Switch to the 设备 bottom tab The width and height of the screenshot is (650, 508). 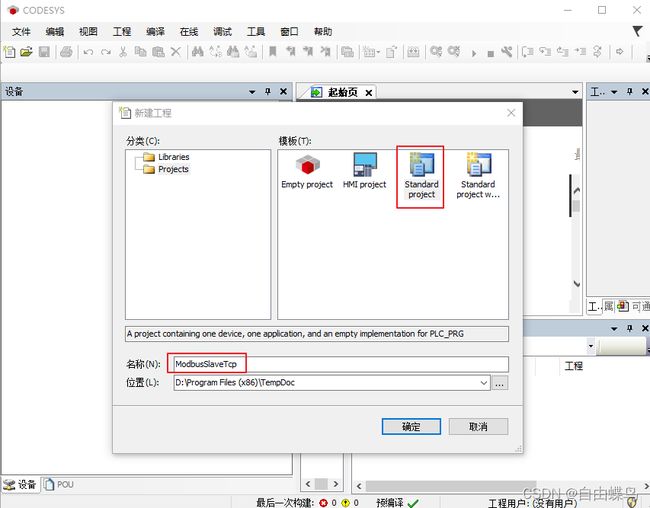pyautogui.click(x=21, y=484)
